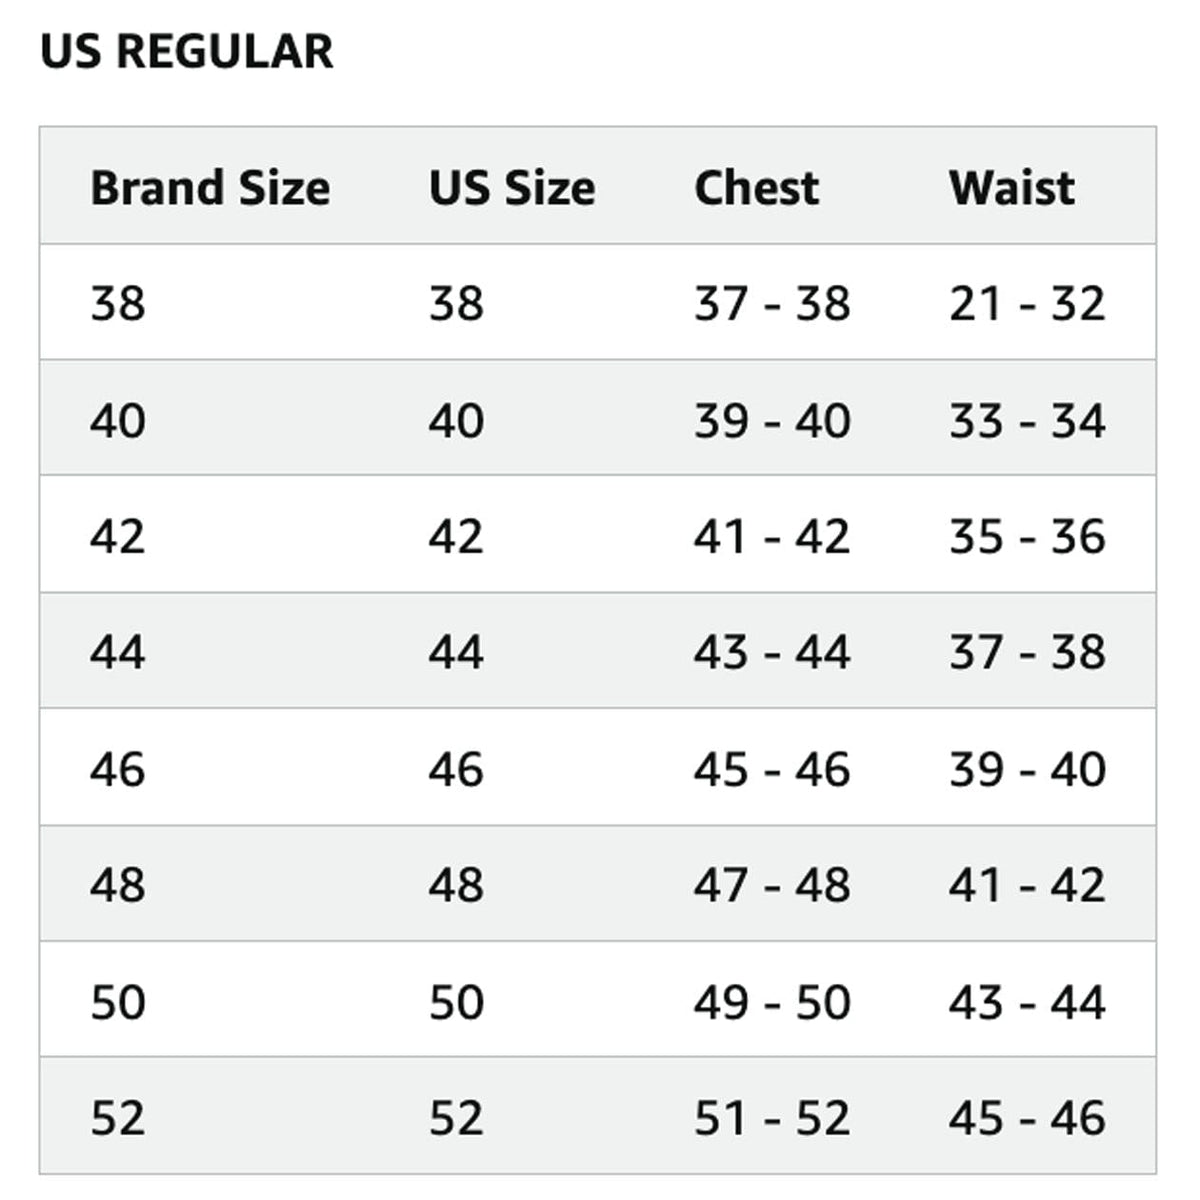
Task: Click the chest range 47 - 48
Action: tap(771, 885)
